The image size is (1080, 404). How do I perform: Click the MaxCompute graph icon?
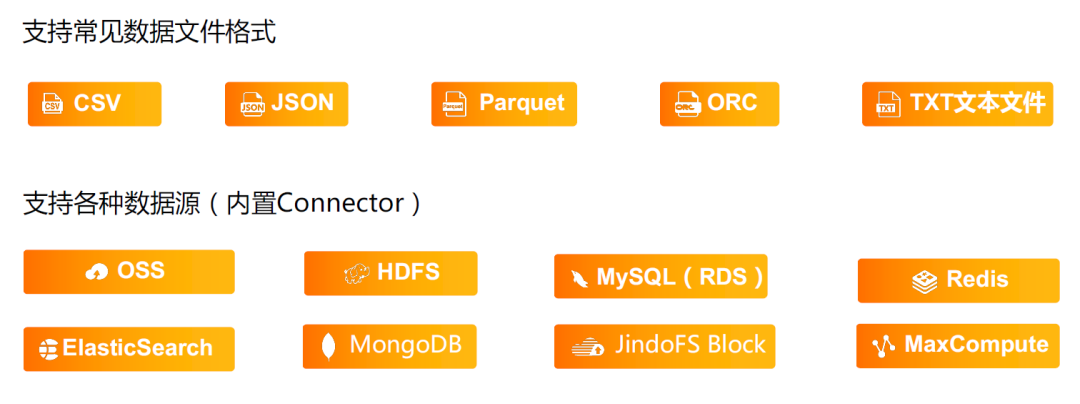(x=883, y=346)
